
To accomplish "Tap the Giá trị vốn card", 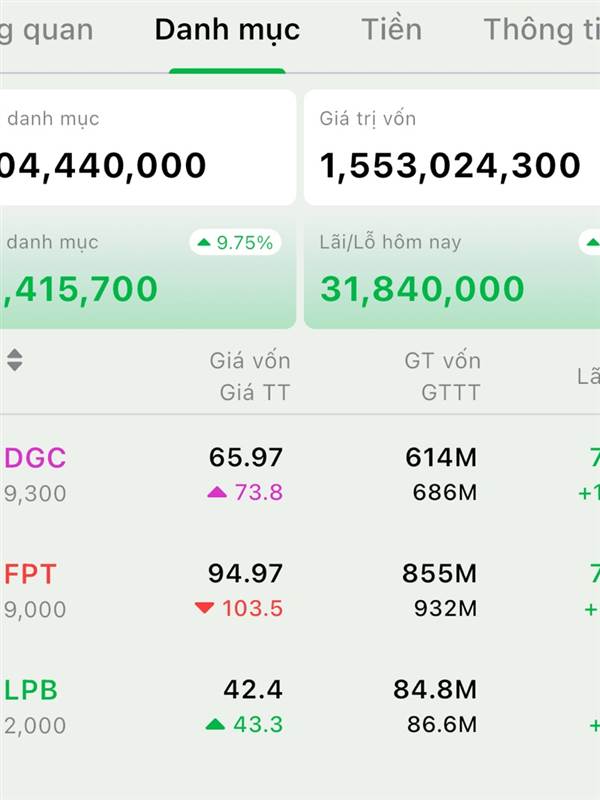I will [x=452, y=148].
